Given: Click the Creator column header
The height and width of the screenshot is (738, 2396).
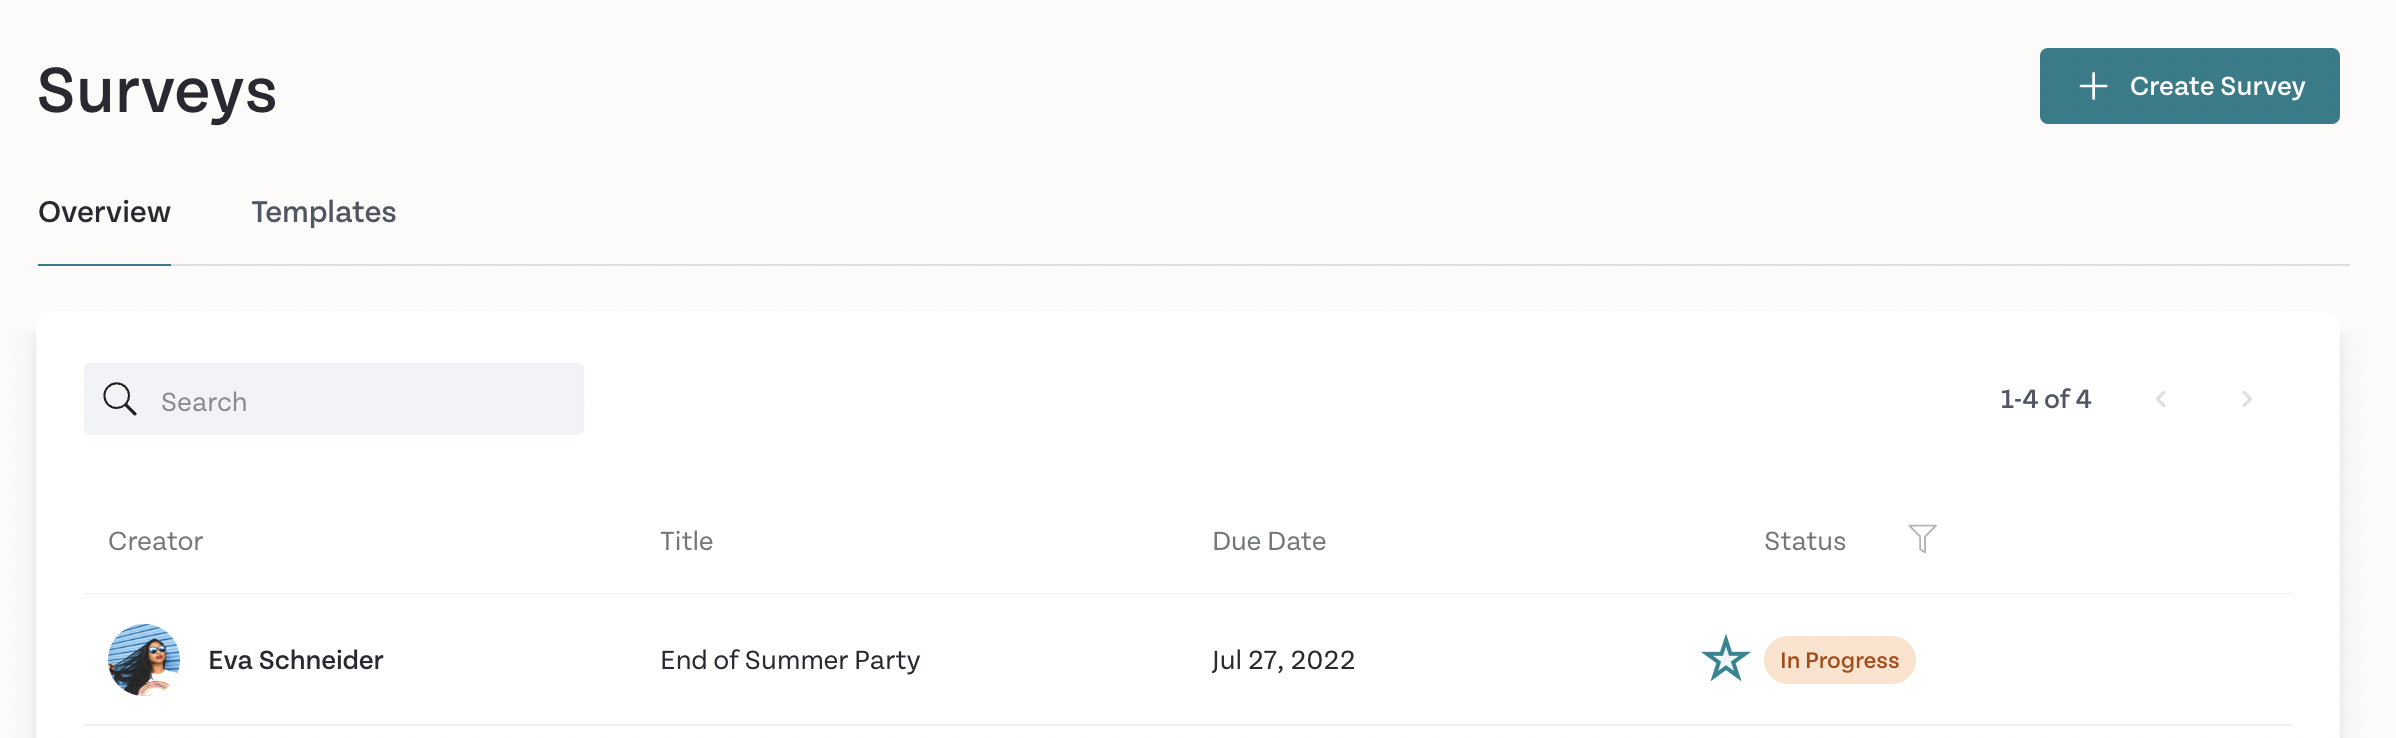Looking at the screenshot, I should tap(155, 541).
